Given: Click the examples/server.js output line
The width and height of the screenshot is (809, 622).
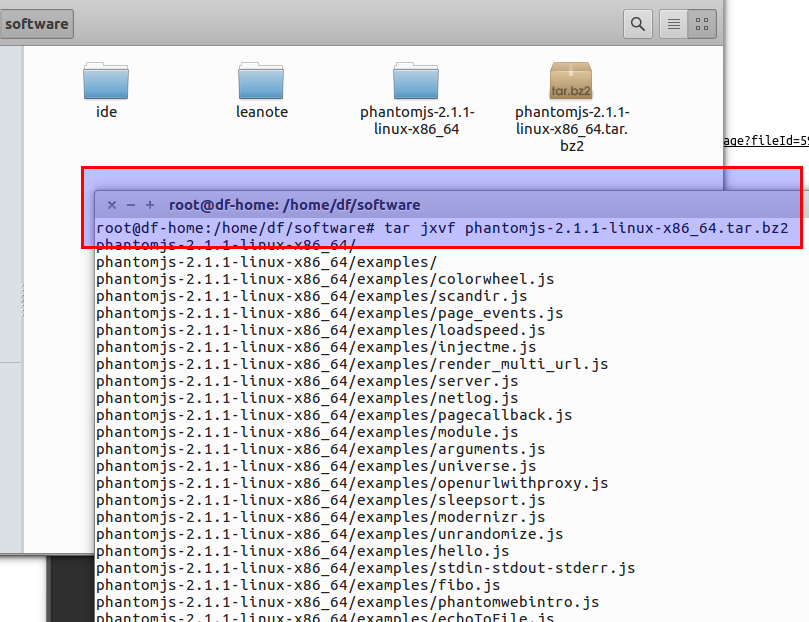Looking at the screenshot, I should pos(307,381).
